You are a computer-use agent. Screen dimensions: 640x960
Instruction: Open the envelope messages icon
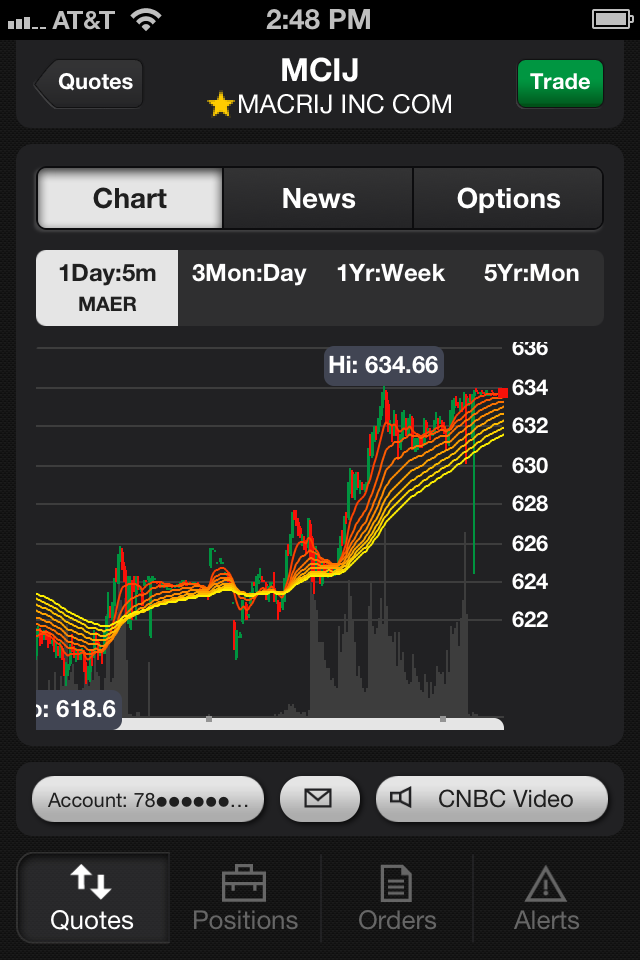click(319, 798)
